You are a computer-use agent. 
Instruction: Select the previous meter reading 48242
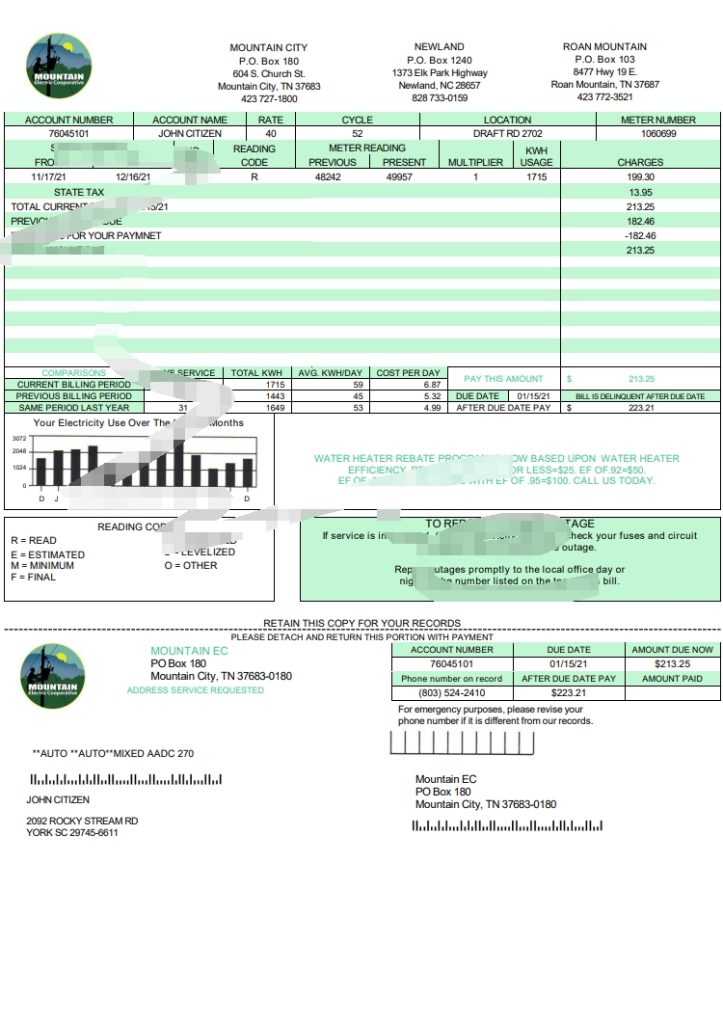point(328,177)
